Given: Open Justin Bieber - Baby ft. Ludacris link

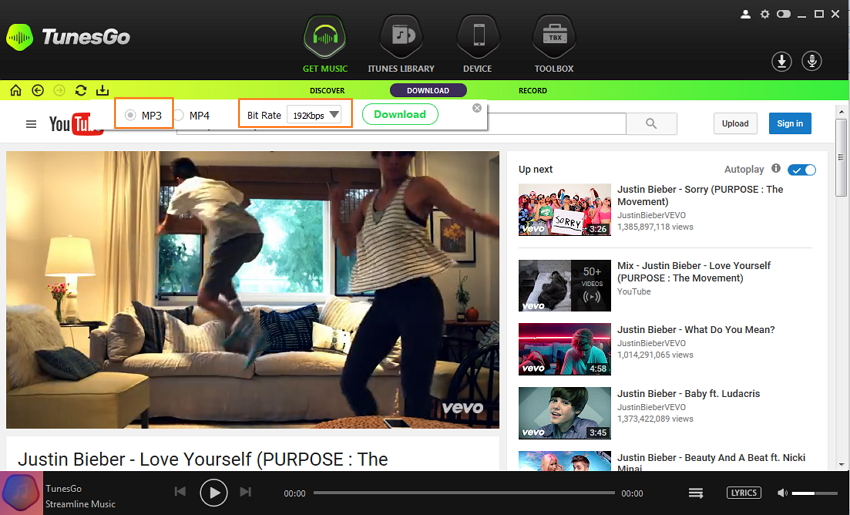Looking at the screenshot, I should point(688,394).
